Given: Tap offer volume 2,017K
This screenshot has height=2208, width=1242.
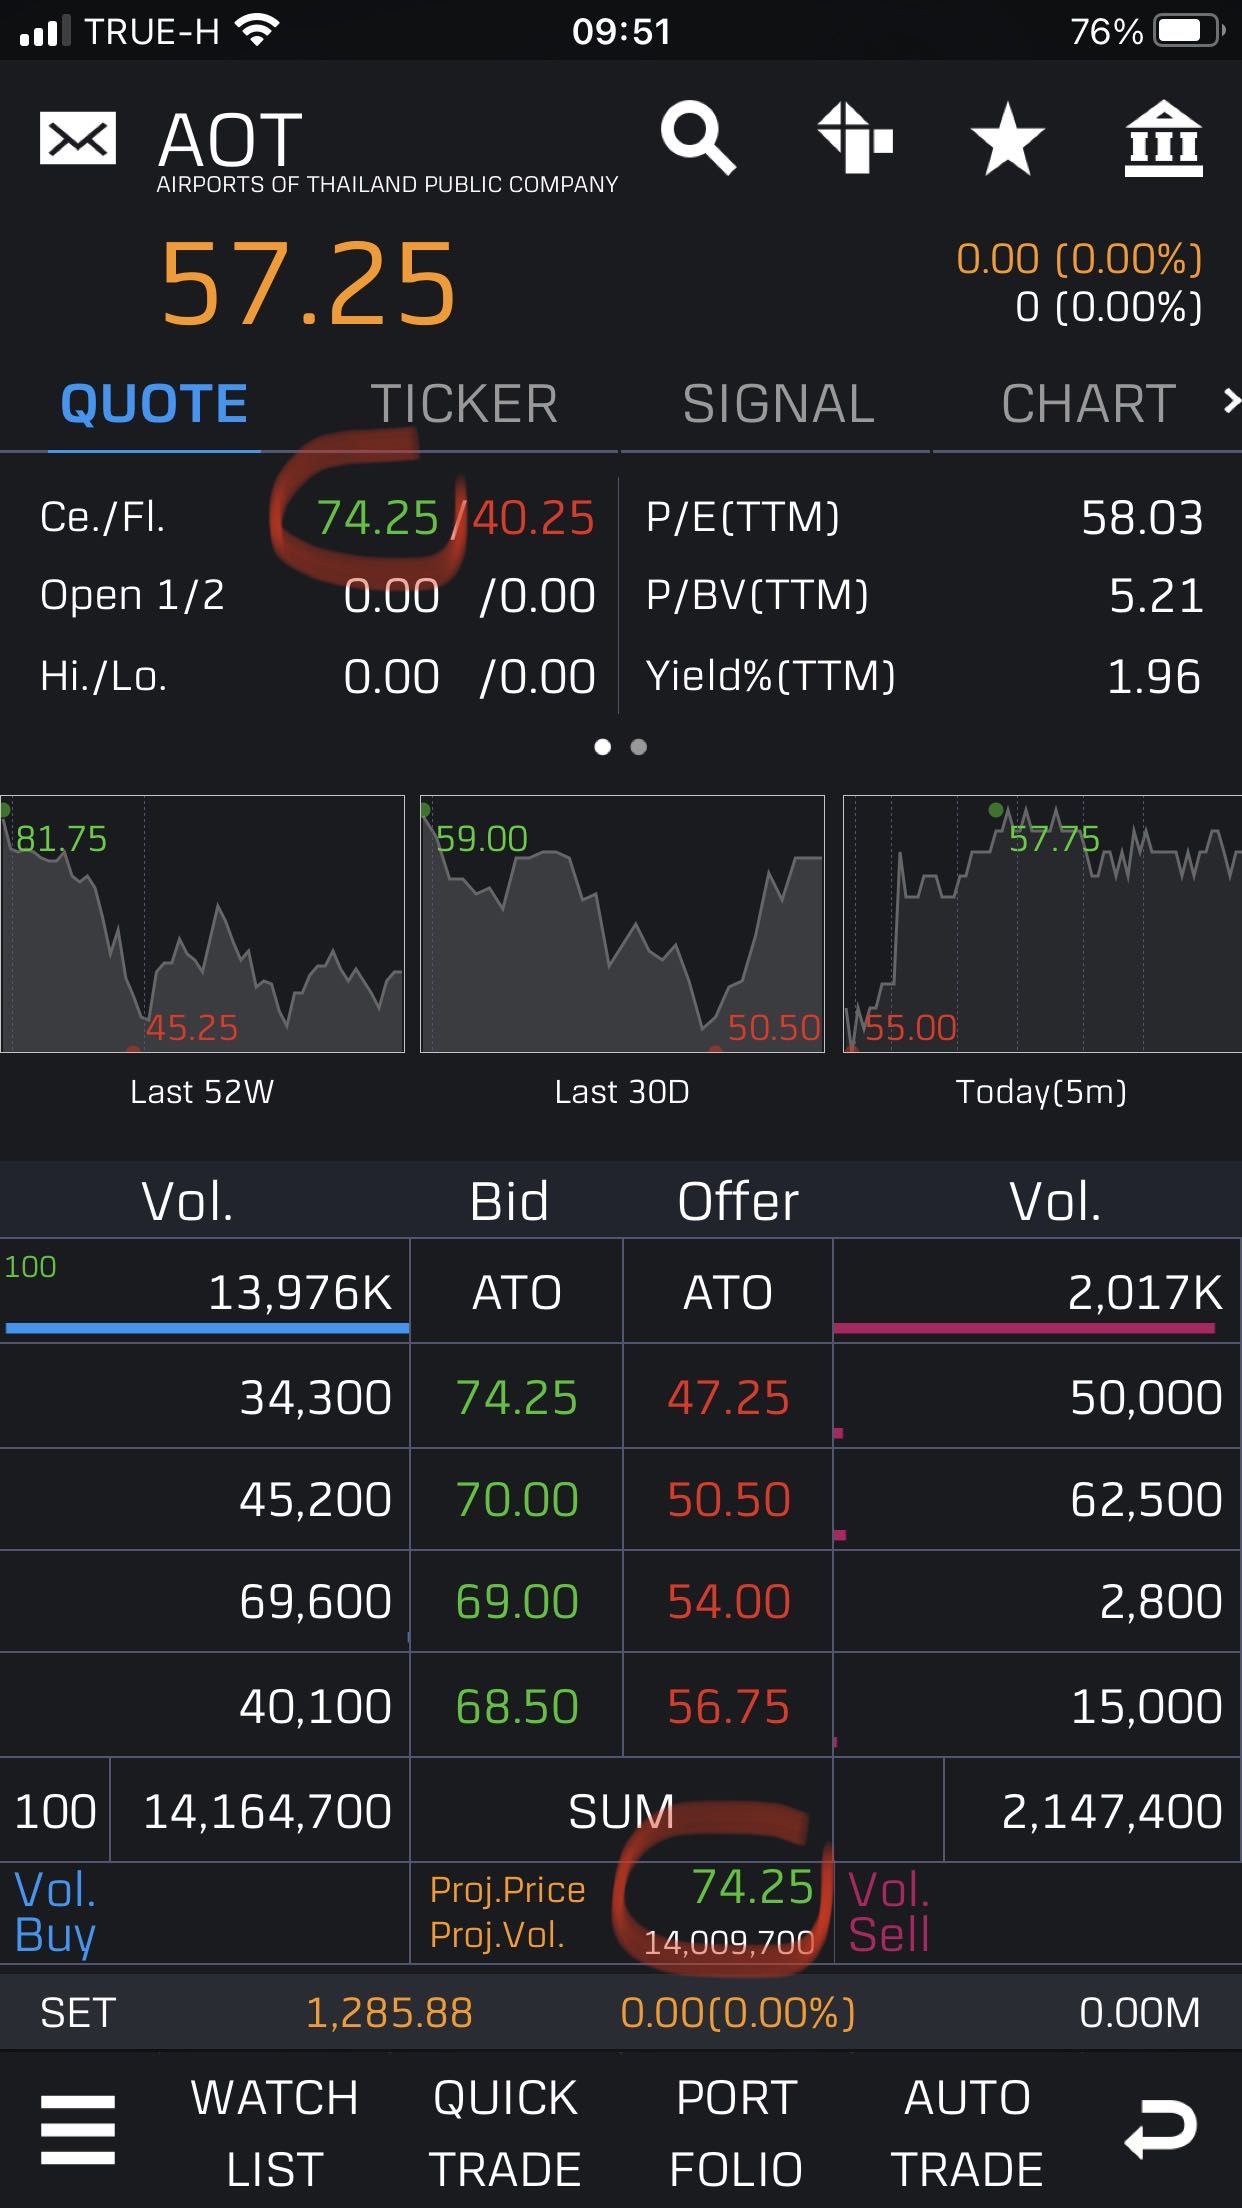Looking at the screenshot, I should [x=1145, y=1292].
